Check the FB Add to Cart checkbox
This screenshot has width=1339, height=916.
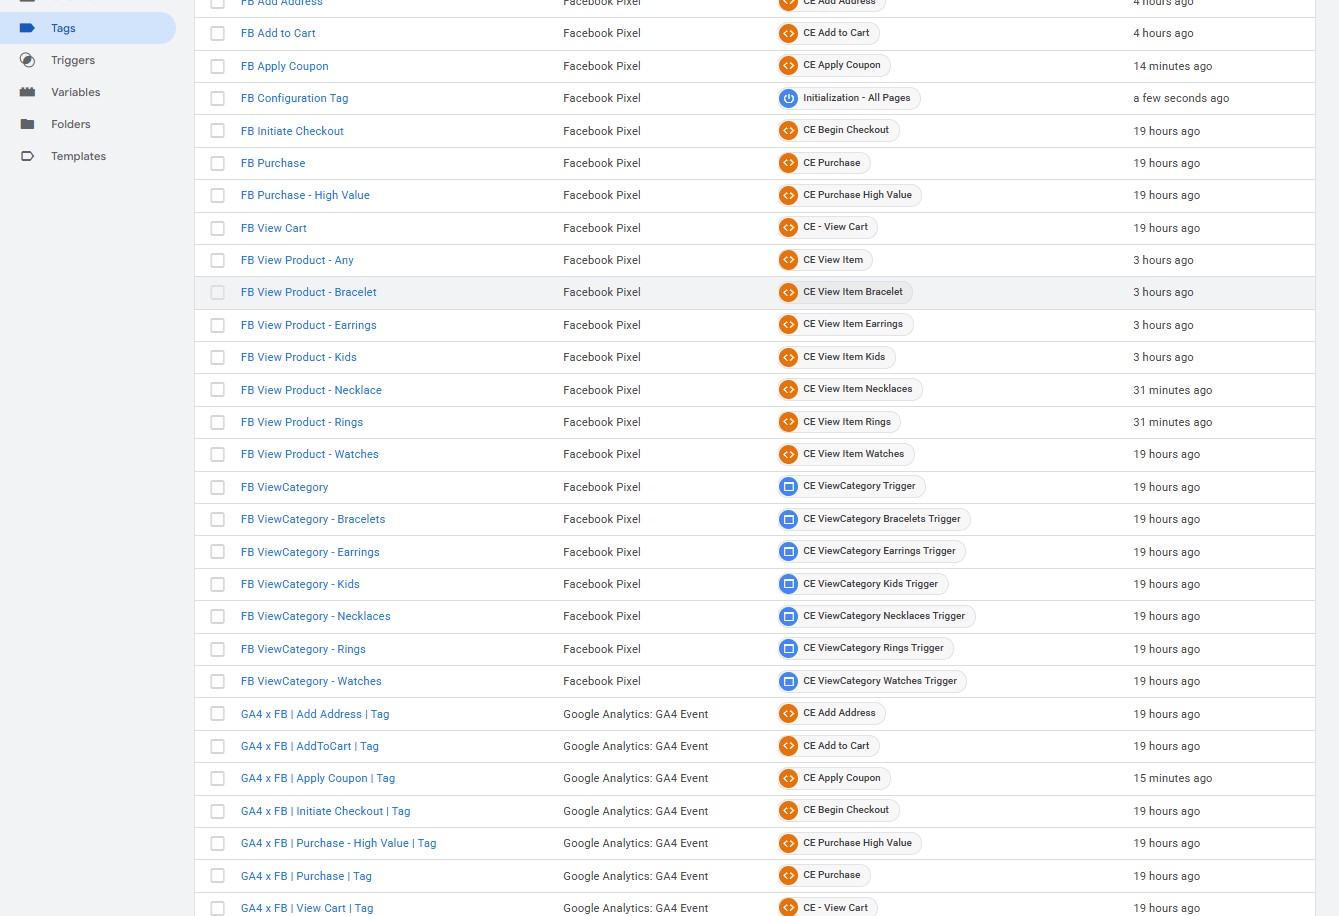pos(217,33)
